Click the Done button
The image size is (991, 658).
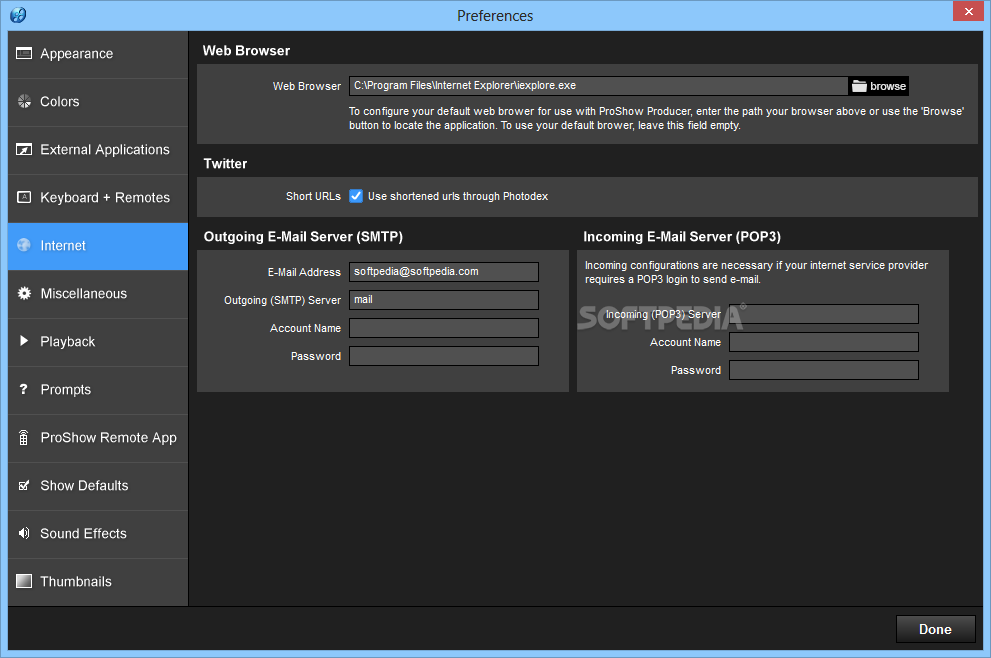click(935, 629)
